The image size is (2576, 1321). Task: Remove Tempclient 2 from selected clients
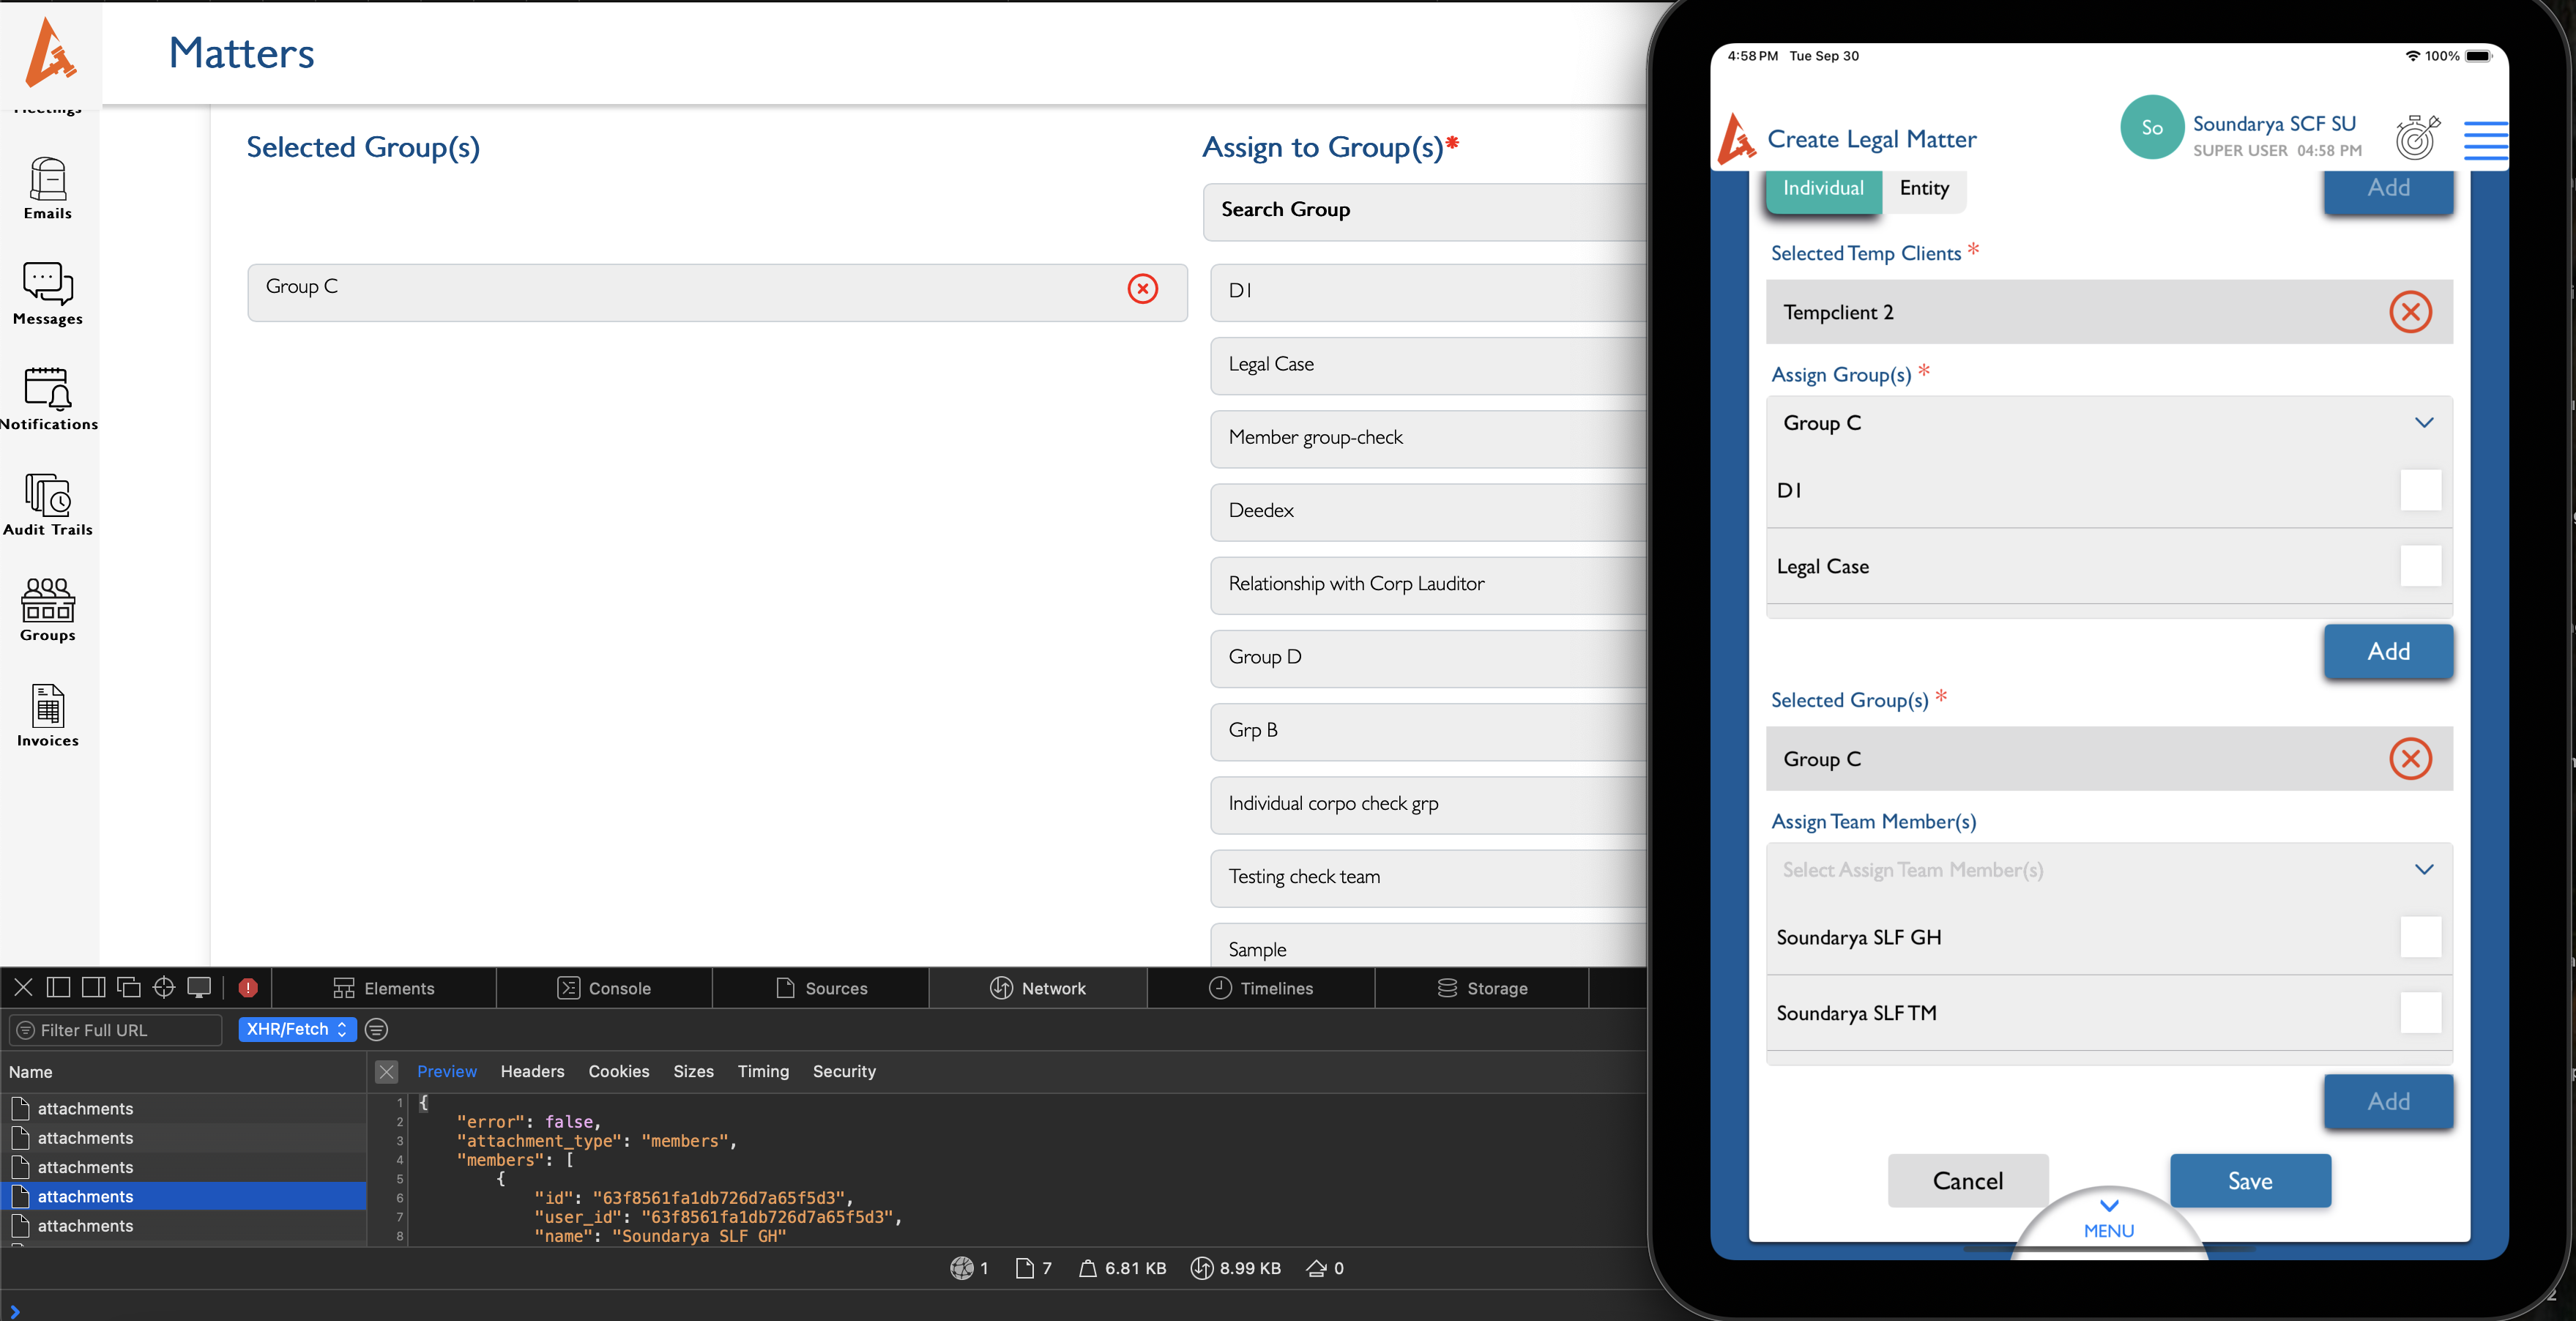pos(2410,312)
